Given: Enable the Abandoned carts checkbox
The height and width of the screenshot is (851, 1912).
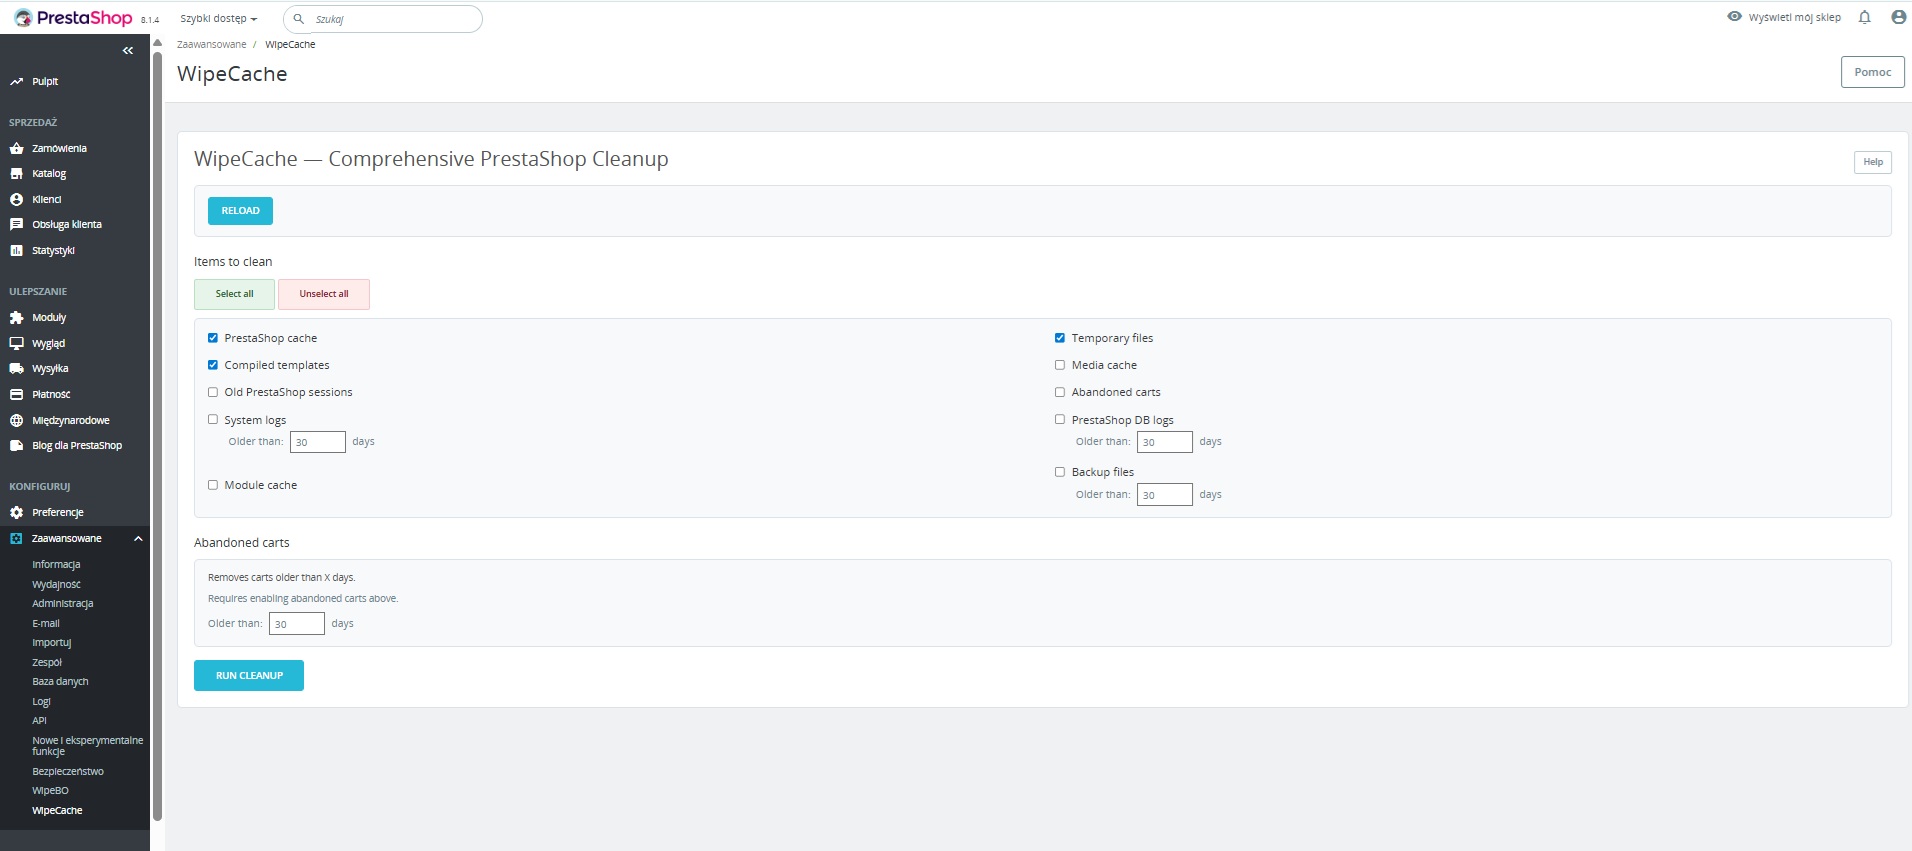Looking at the screenshot, I should [1060, 392].
